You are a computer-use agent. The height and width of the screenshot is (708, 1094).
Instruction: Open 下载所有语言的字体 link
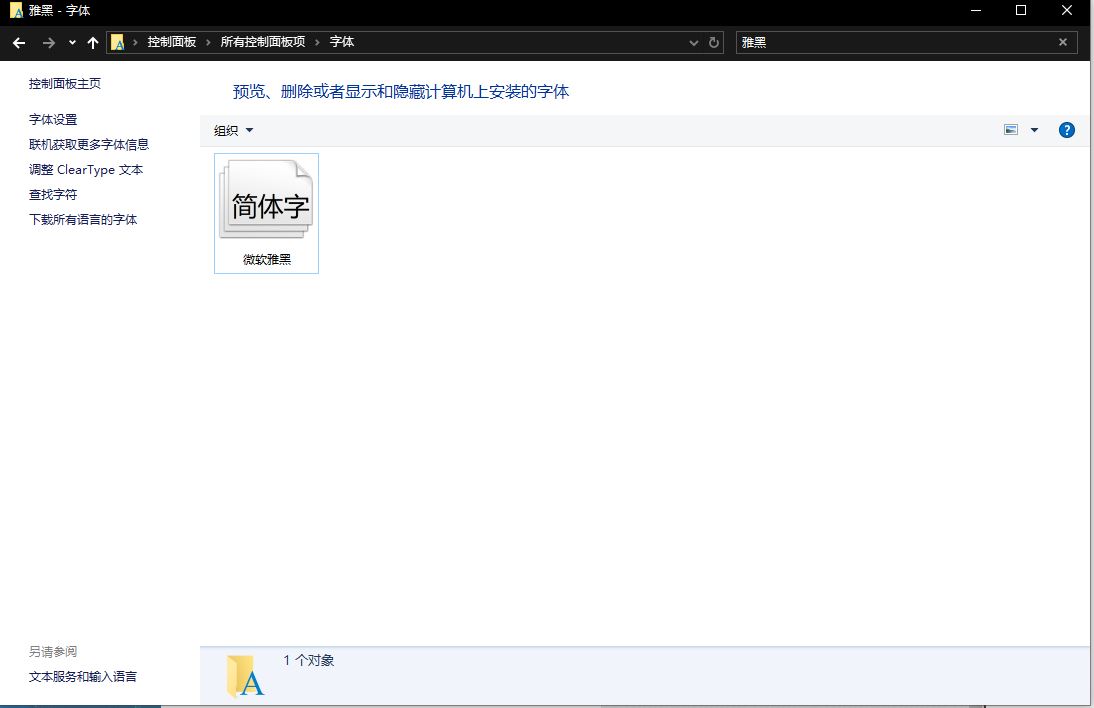point(83,220)
